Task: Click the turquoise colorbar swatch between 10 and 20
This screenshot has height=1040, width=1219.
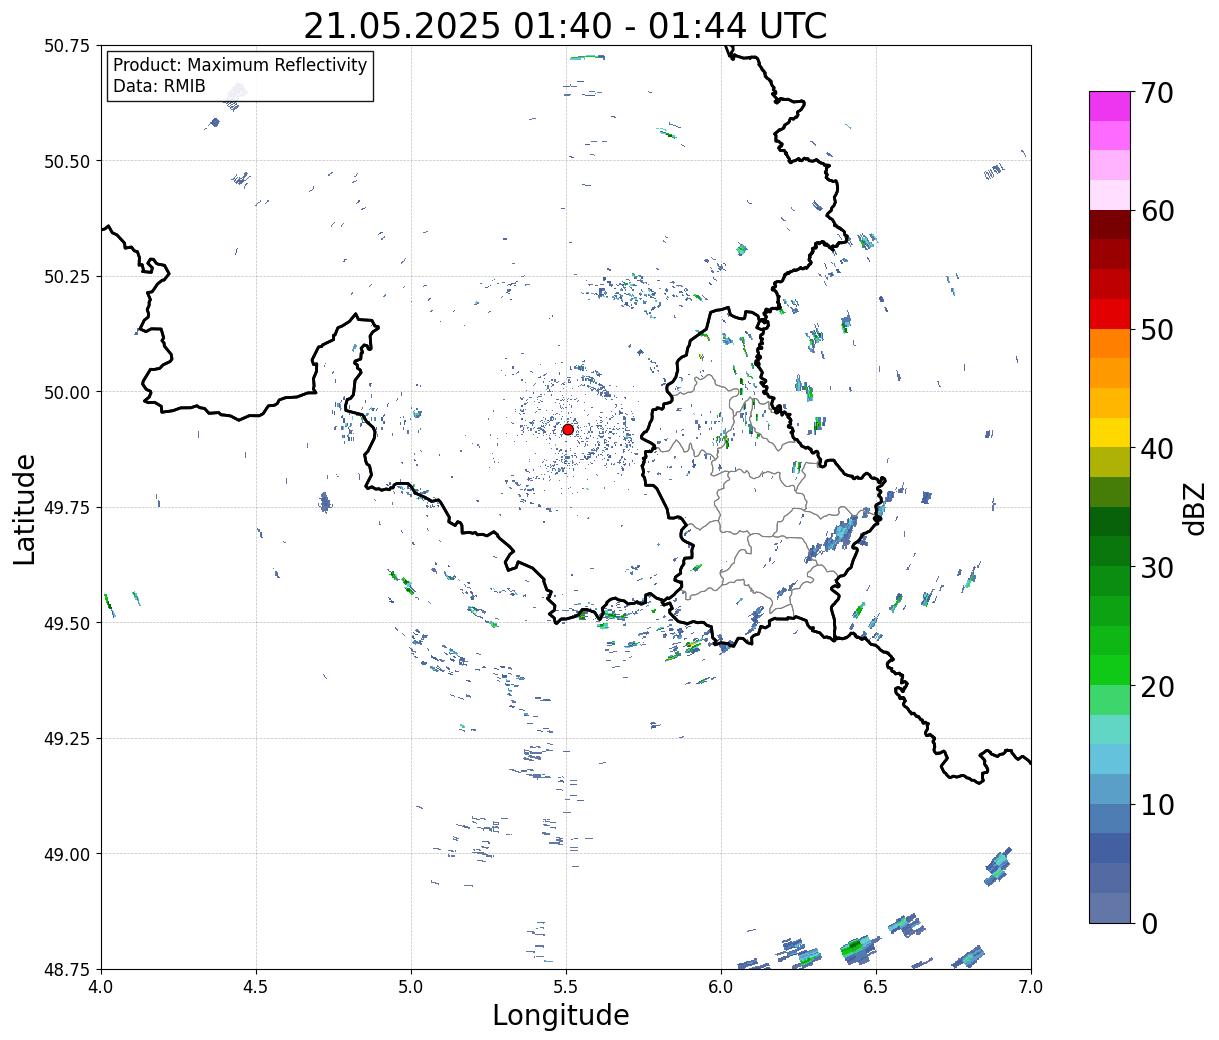Action: [x=1110, y=729]
